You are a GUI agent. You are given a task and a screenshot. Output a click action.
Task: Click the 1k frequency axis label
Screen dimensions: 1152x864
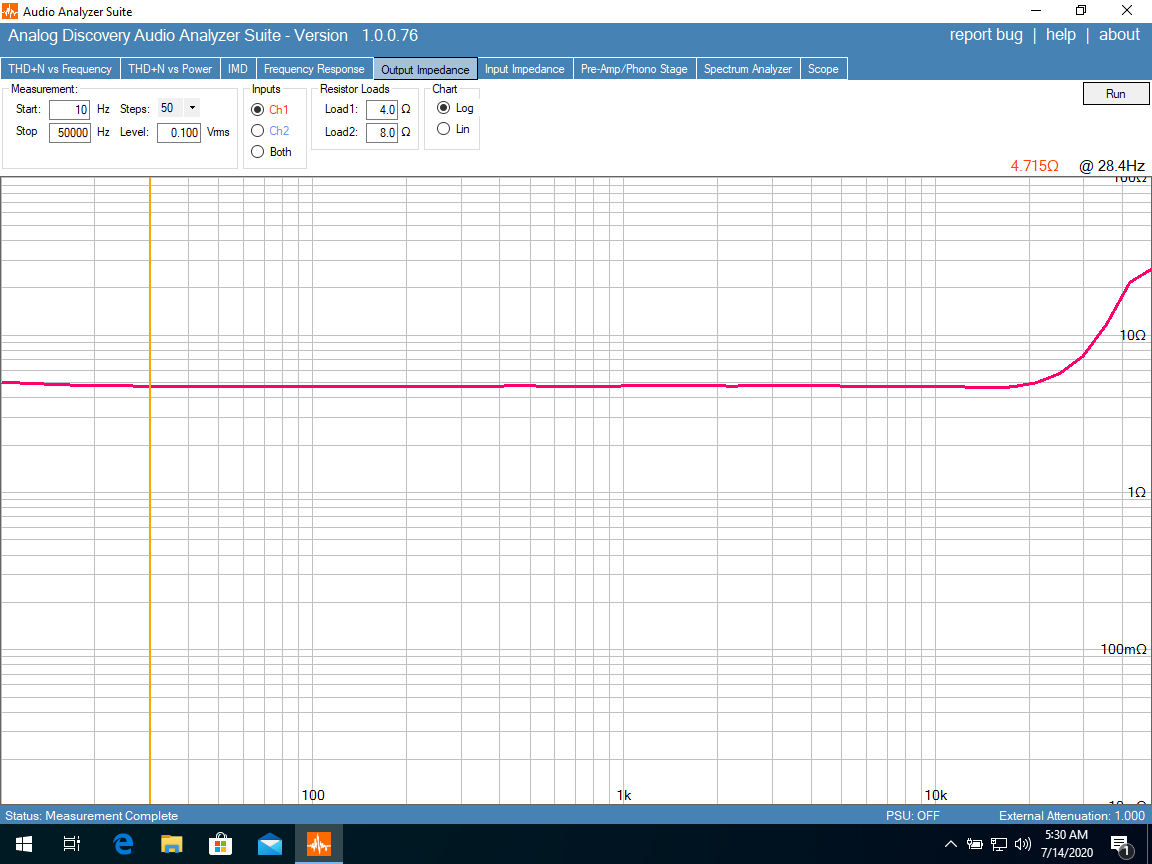pos(624,795)
